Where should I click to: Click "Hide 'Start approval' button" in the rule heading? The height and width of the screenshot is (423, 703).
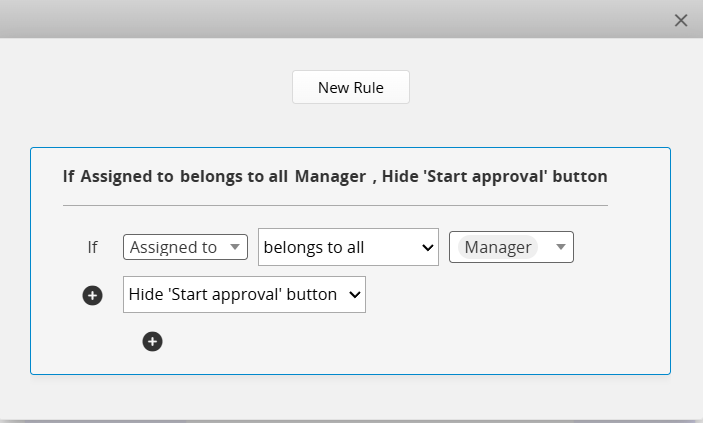pos(495,176)
